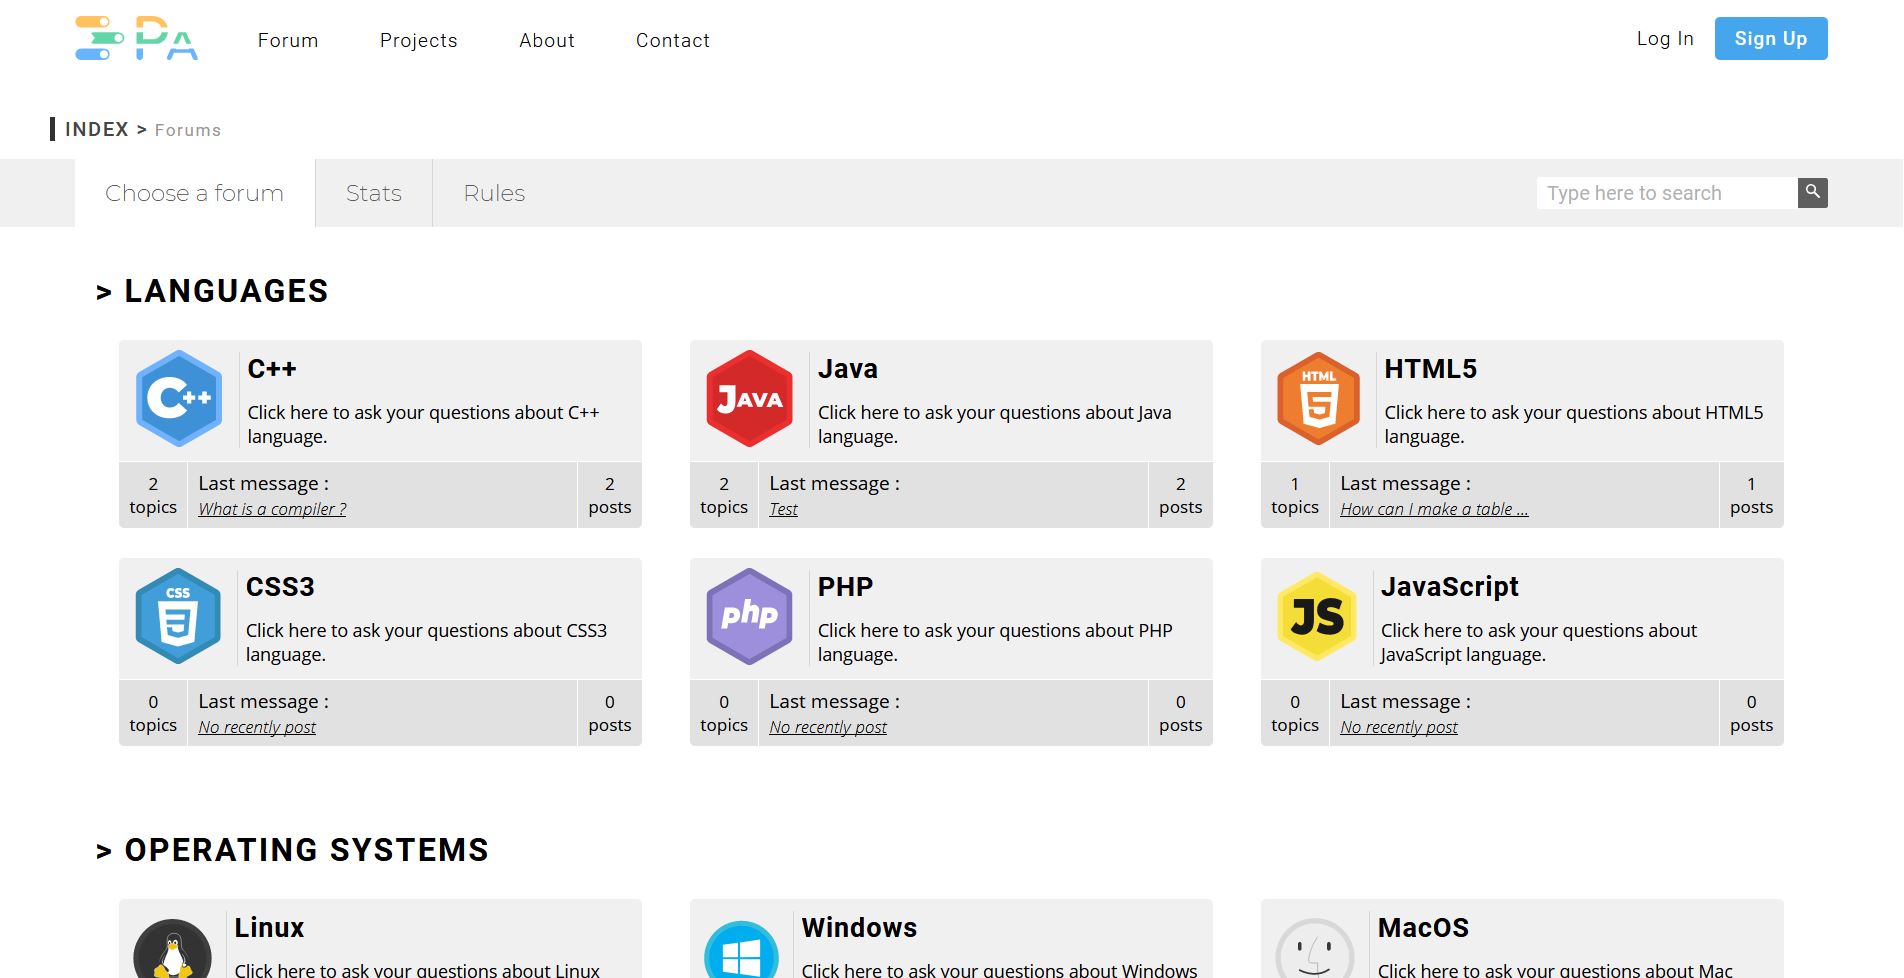Click the PHP forum description text
Viewport: 1904px width, 978px height.
click(995, 642)
